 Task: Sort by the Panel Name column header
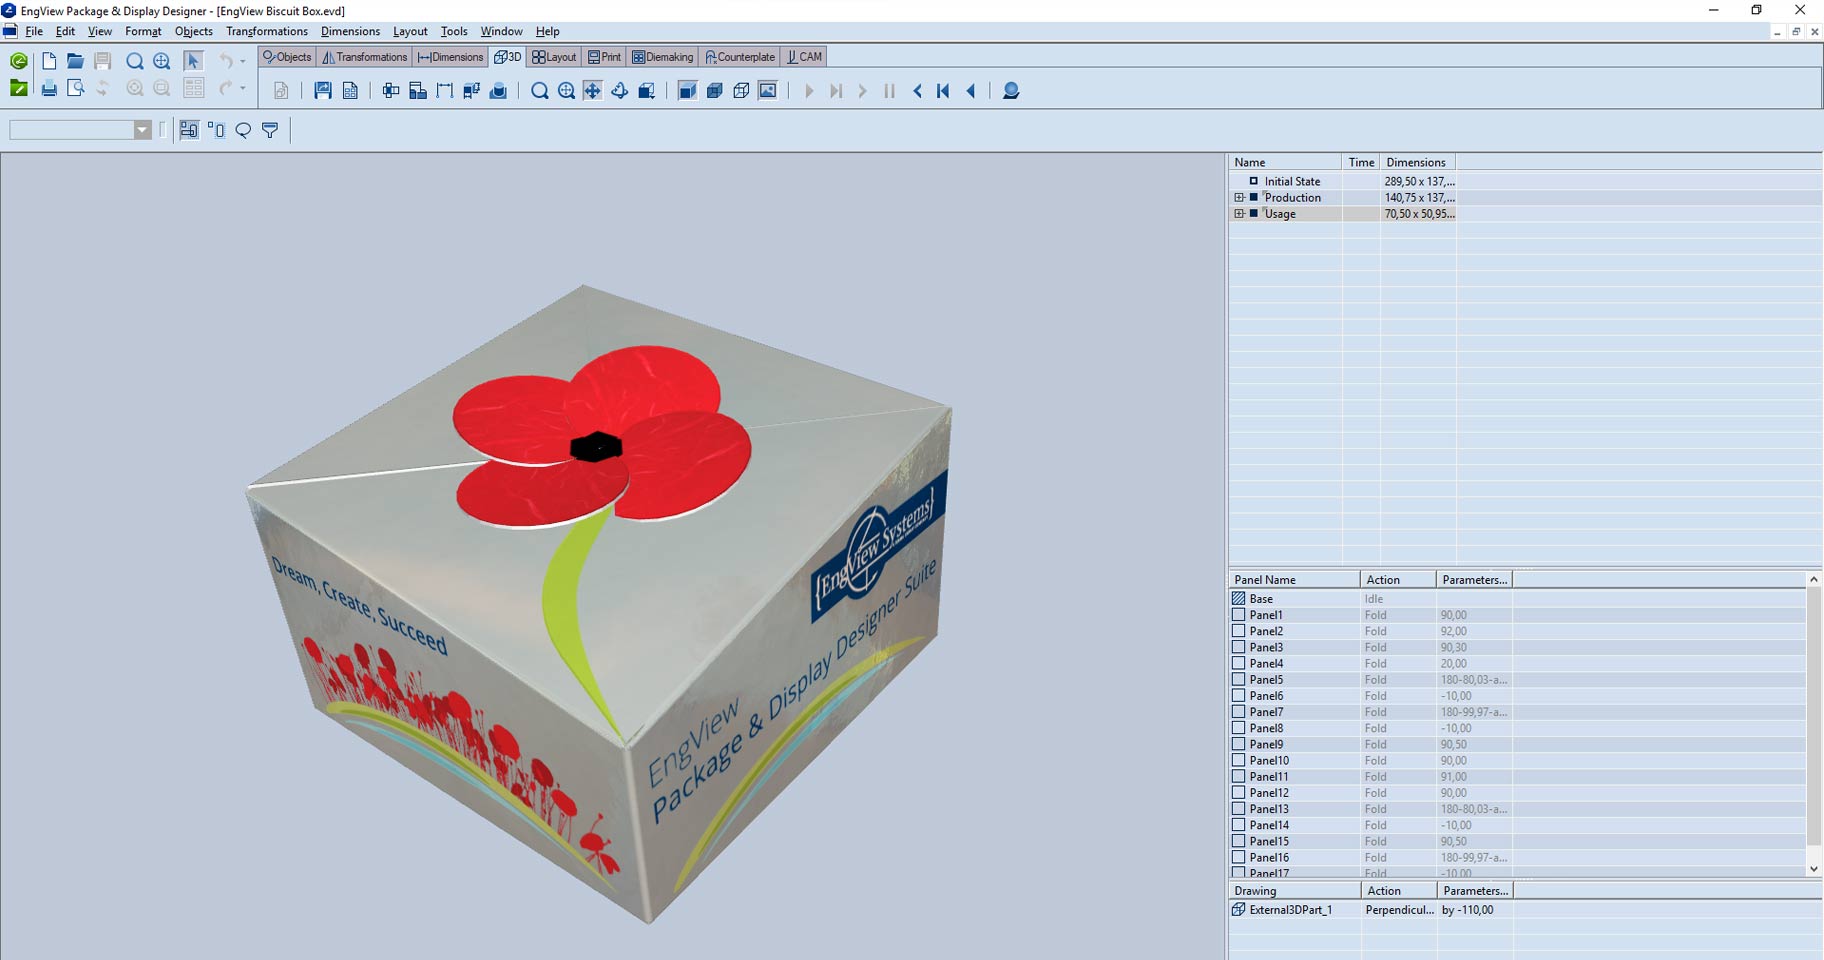coord(1294,580)
